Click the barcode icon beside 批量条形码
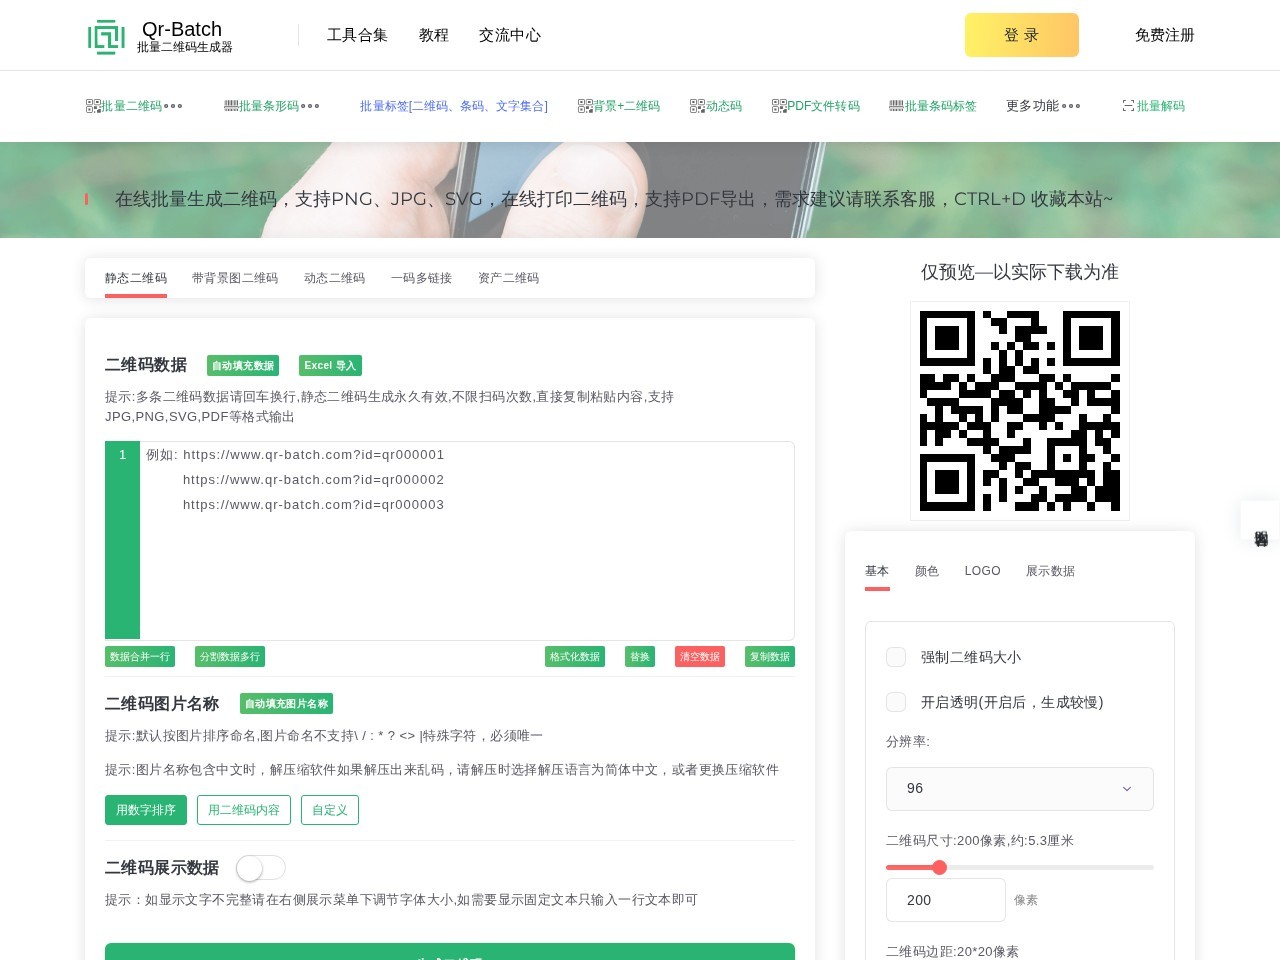The image size is (1280, 960). [231, 106]
